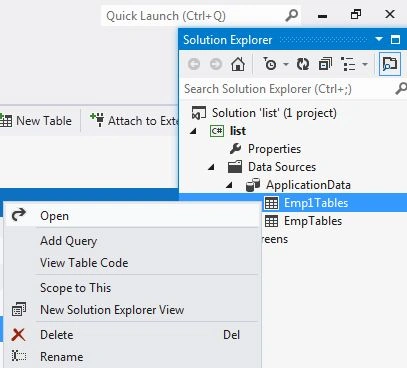Go to Home view in Solution Explorer
The image size is (407, 368).
pos(238,64)
